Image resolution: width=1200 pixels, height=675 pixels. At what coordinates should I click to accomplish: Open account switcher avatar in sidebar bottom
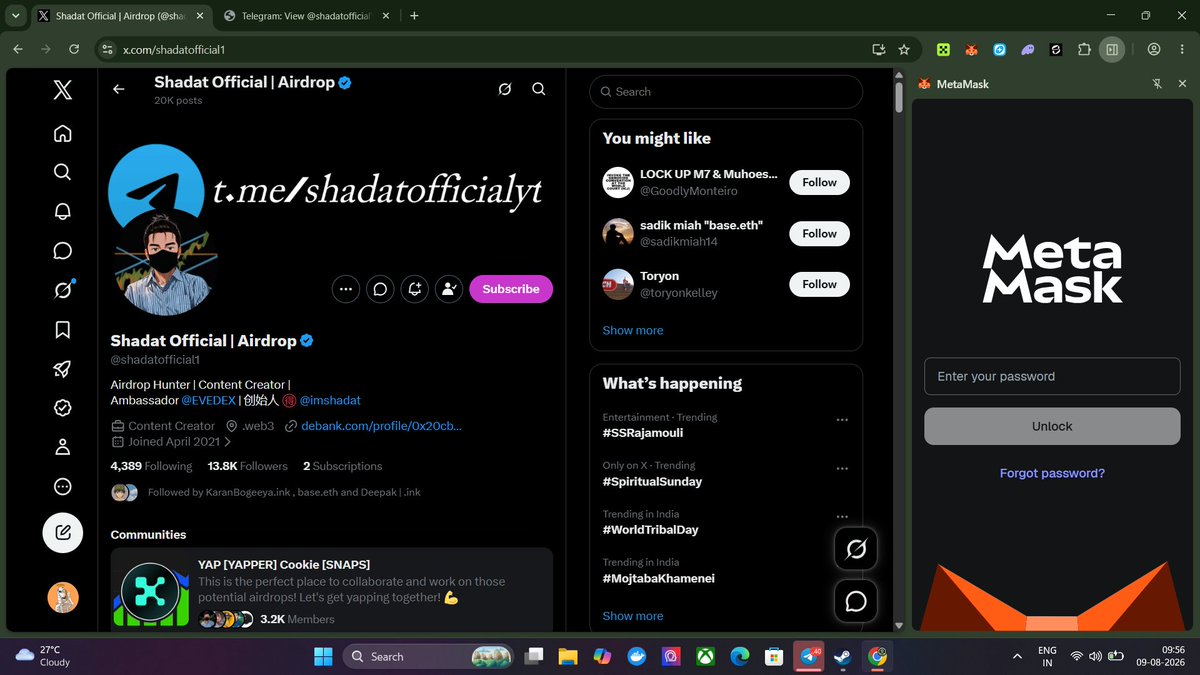point(62,597)
